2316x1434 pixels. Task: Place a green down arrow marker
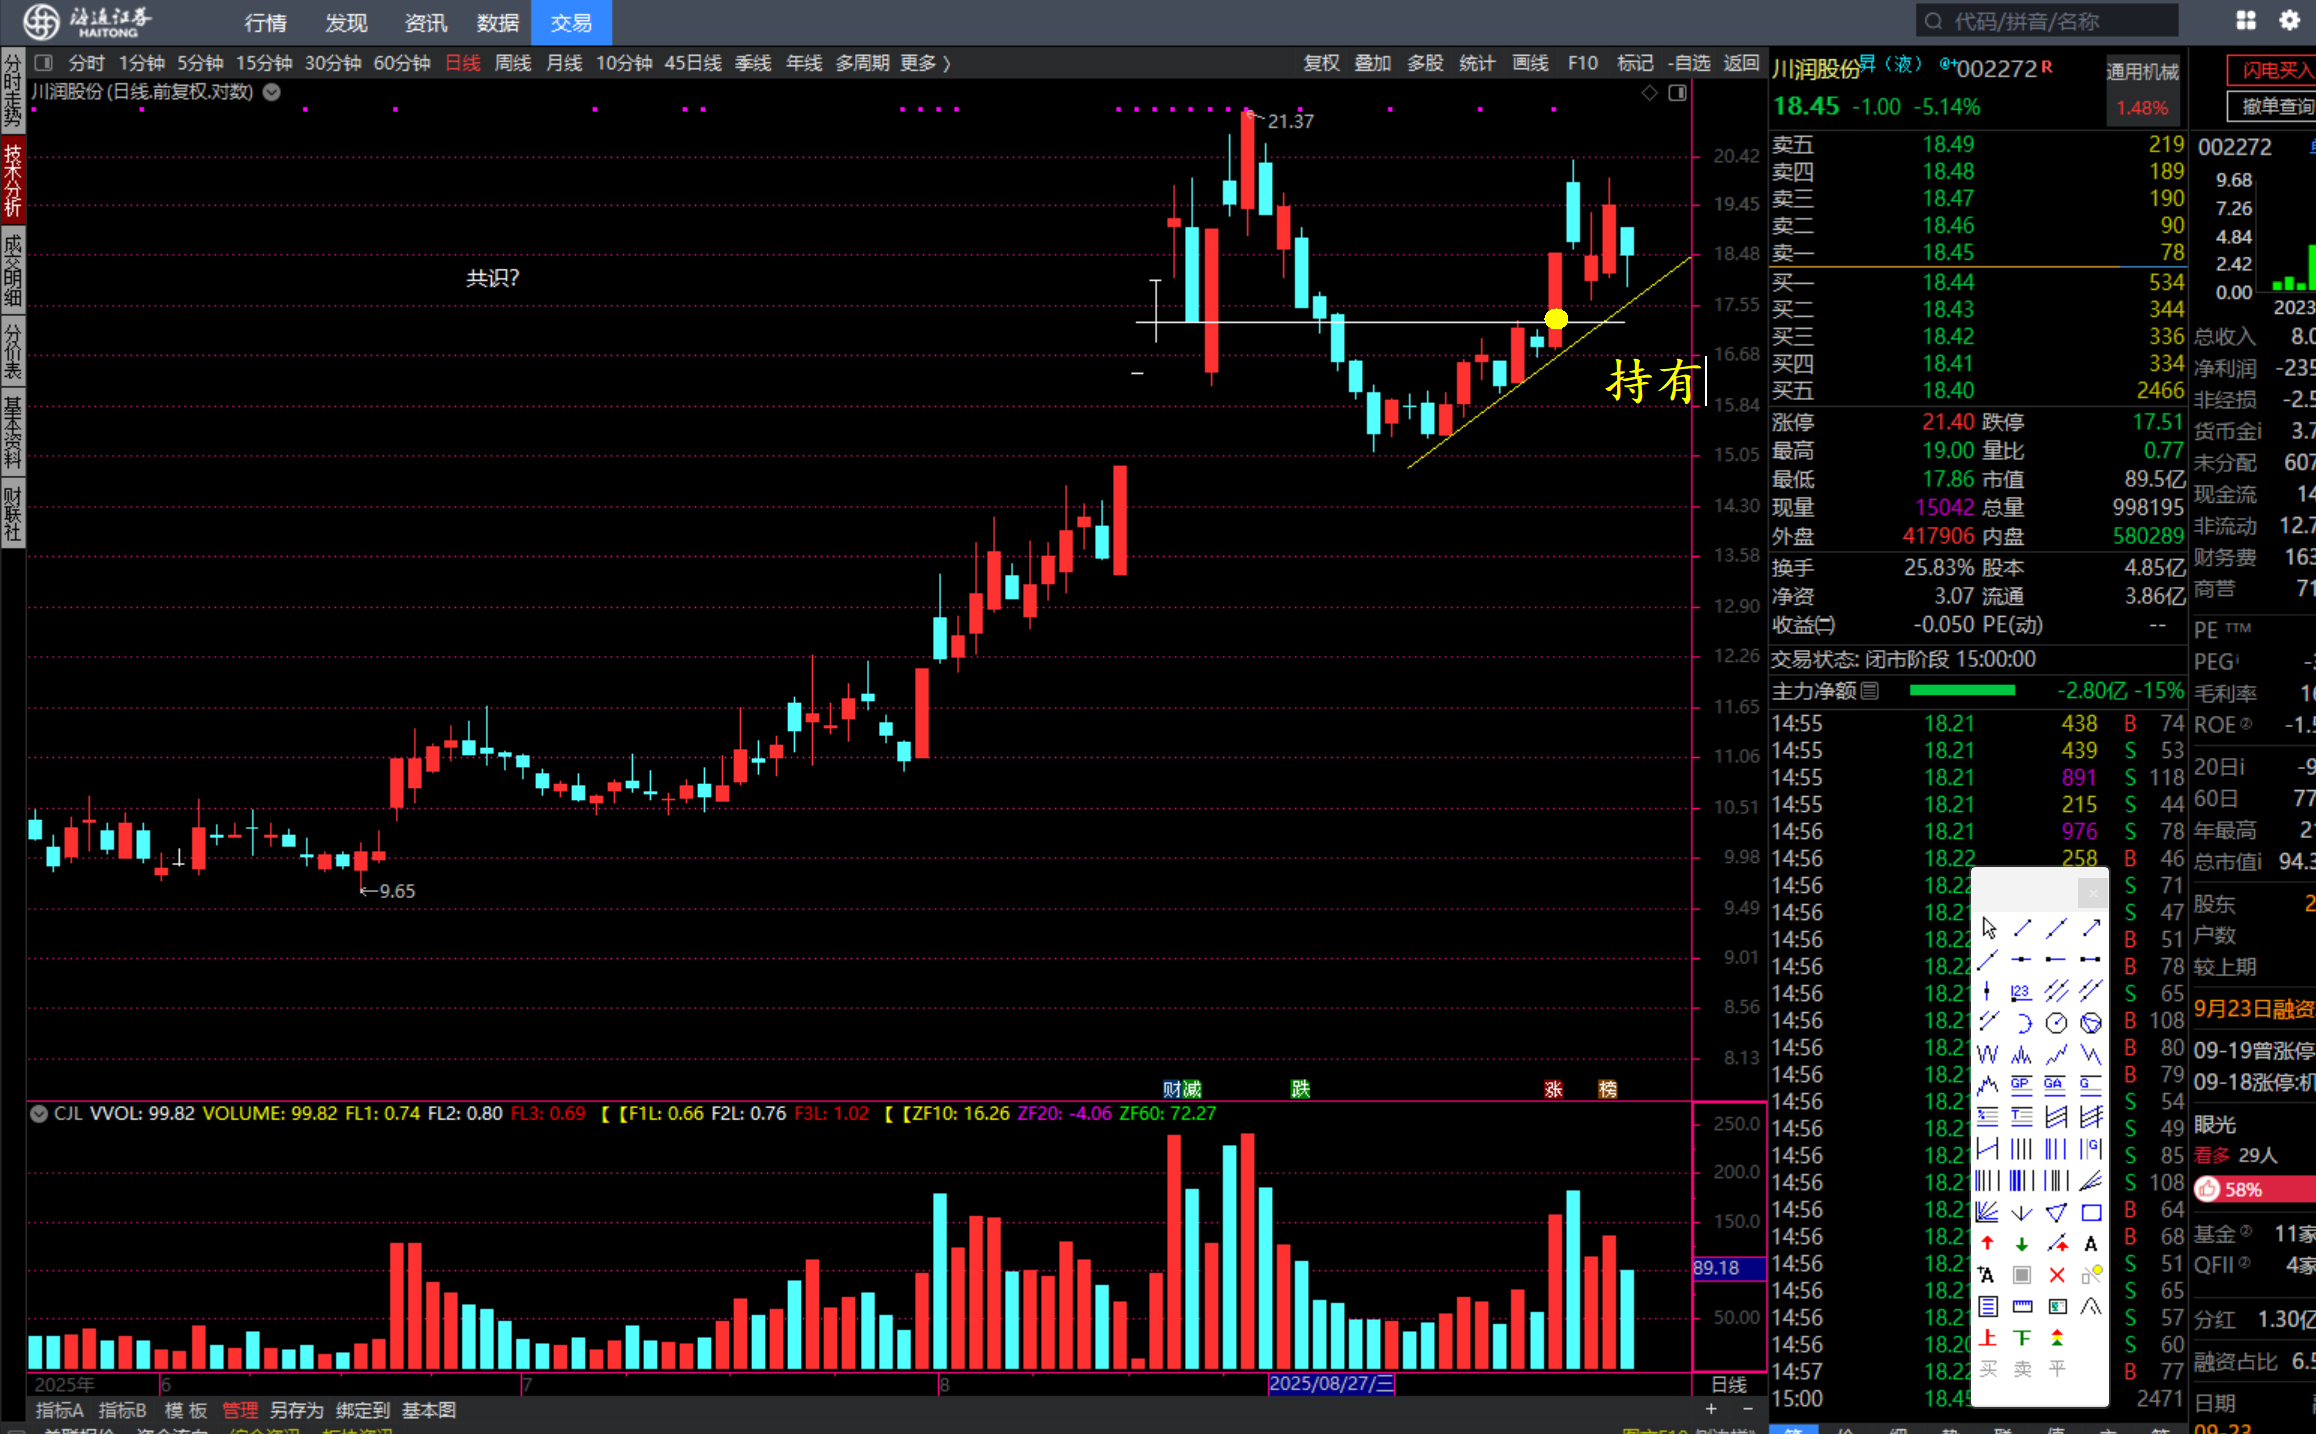click(2022, 1244)
